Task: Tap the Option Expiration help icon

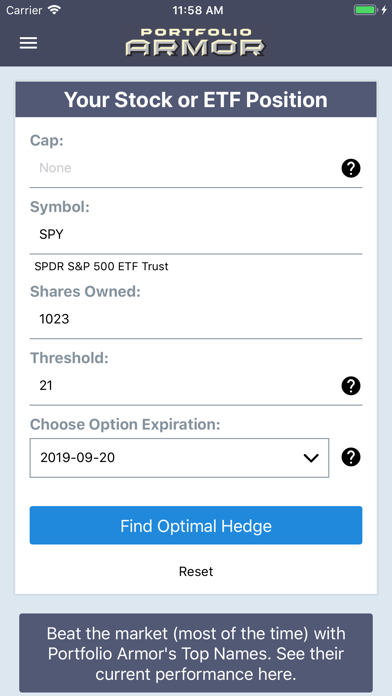Action: click(x=351, y=457)
